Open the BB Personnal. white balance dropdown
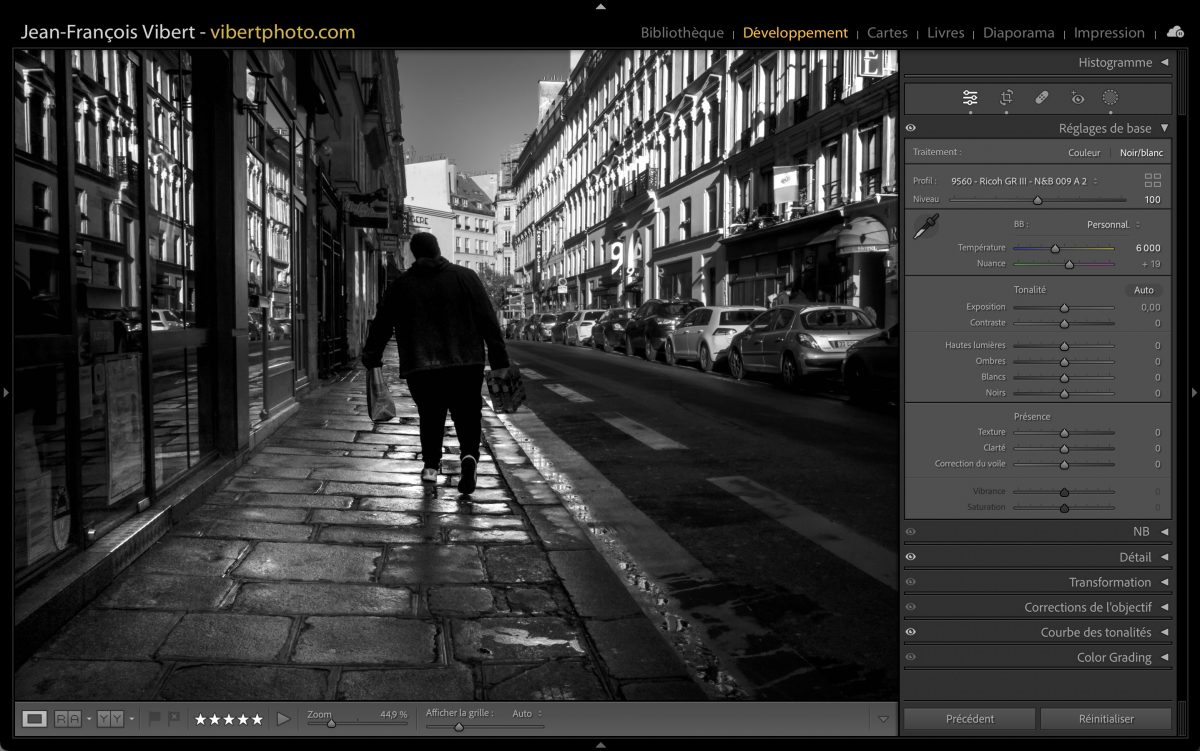The height and width of the screenshot is (751, 1200). coord(1113,225)
